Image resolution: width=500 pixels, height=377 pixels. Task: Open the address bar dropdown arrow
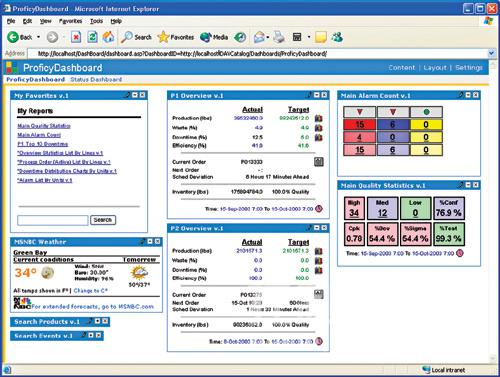[x=491, y=53]
